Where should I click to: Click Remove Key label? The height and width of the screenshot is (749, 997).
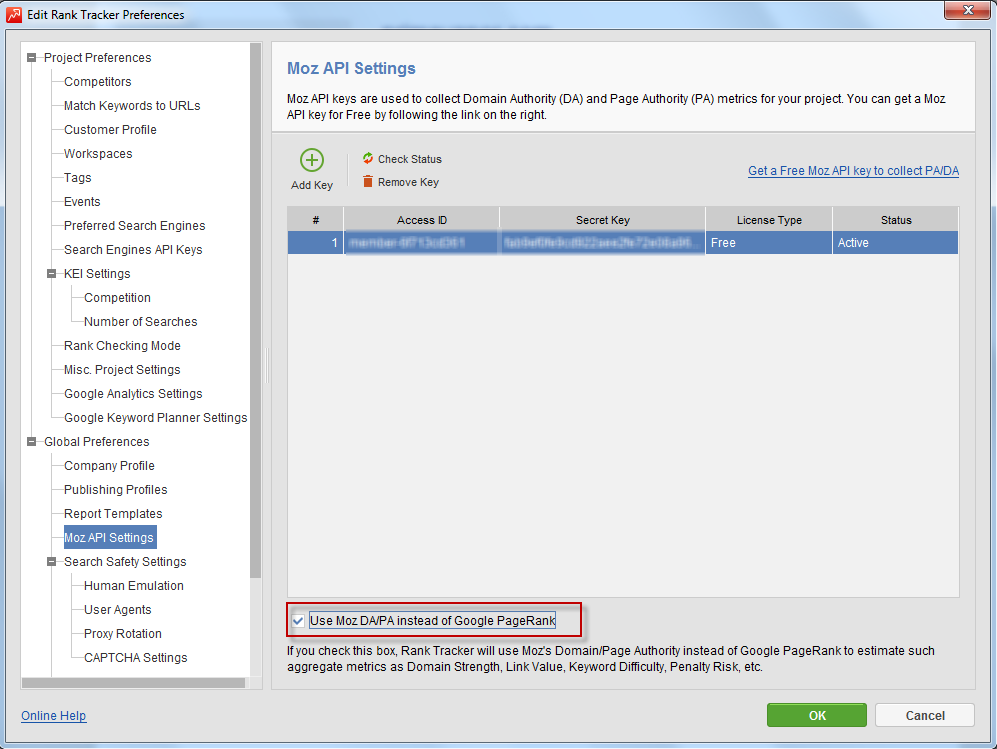click(408, 182)
